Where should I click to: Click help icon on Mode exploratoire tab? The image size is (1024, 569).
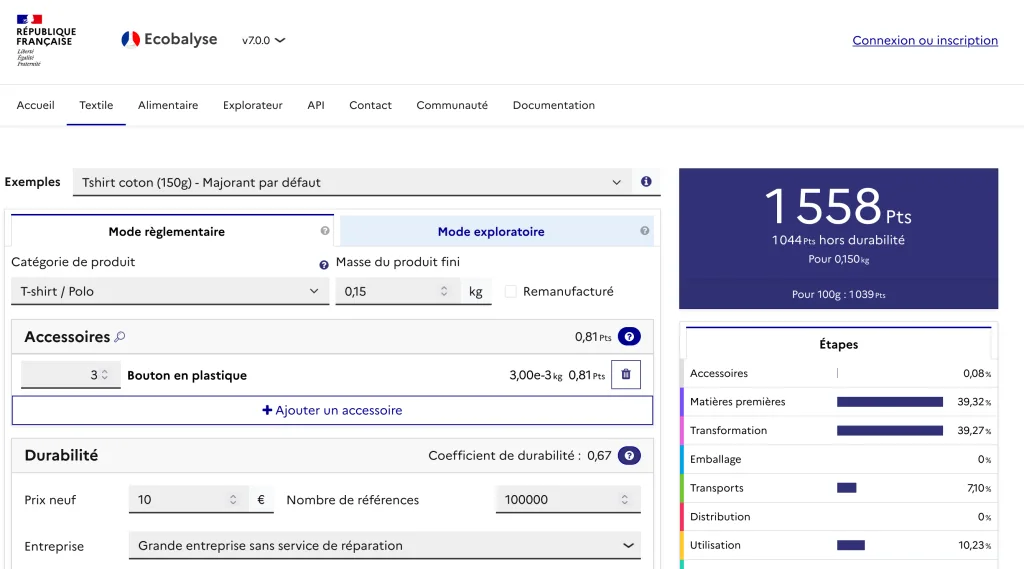[644, 231]
